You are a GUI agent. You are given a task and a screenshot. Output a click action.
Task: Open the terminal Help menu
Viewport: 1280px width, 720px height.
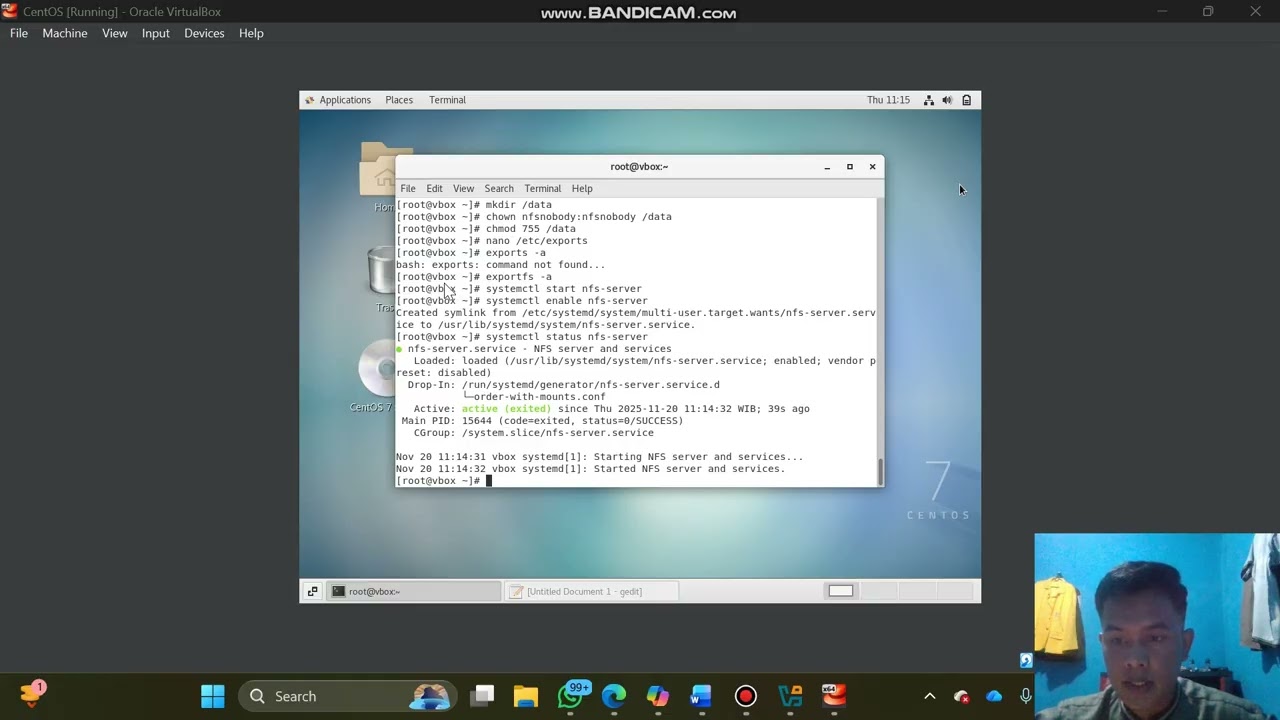(582, 188)
